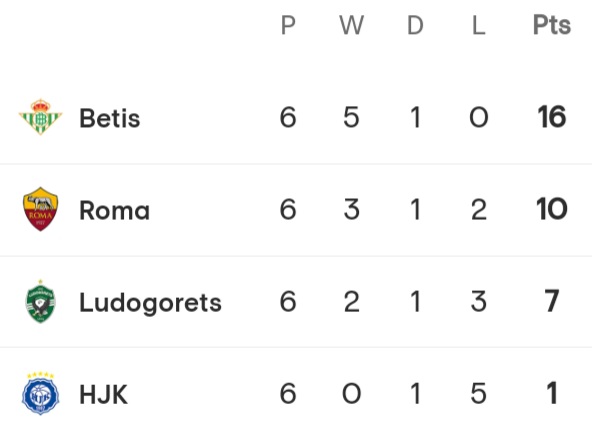The height and width of the screenshot is (421, 602).
Task: Click the AS Roma crest icon
Action: coord(40,209)
